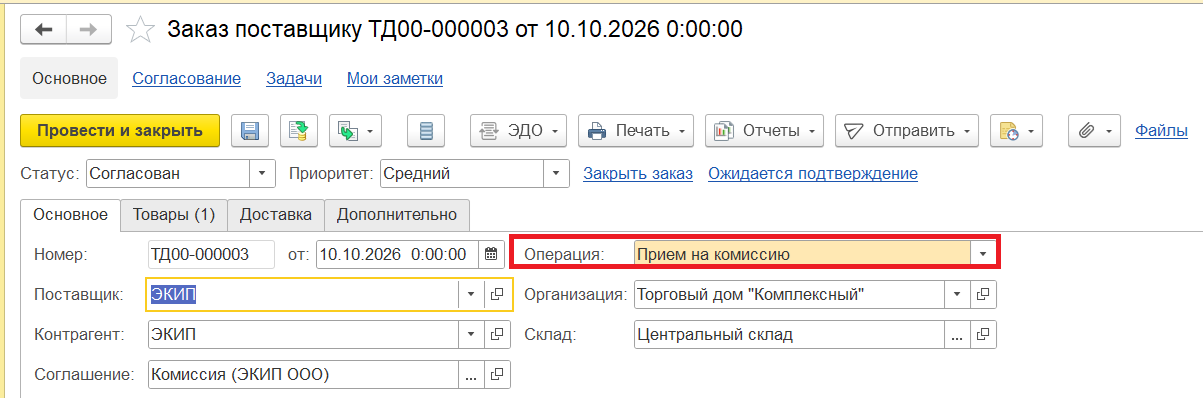The width and height of the screenshot is (1203, 398).
Task: Go forward with the right arrow button
Action: coord(89,29)
